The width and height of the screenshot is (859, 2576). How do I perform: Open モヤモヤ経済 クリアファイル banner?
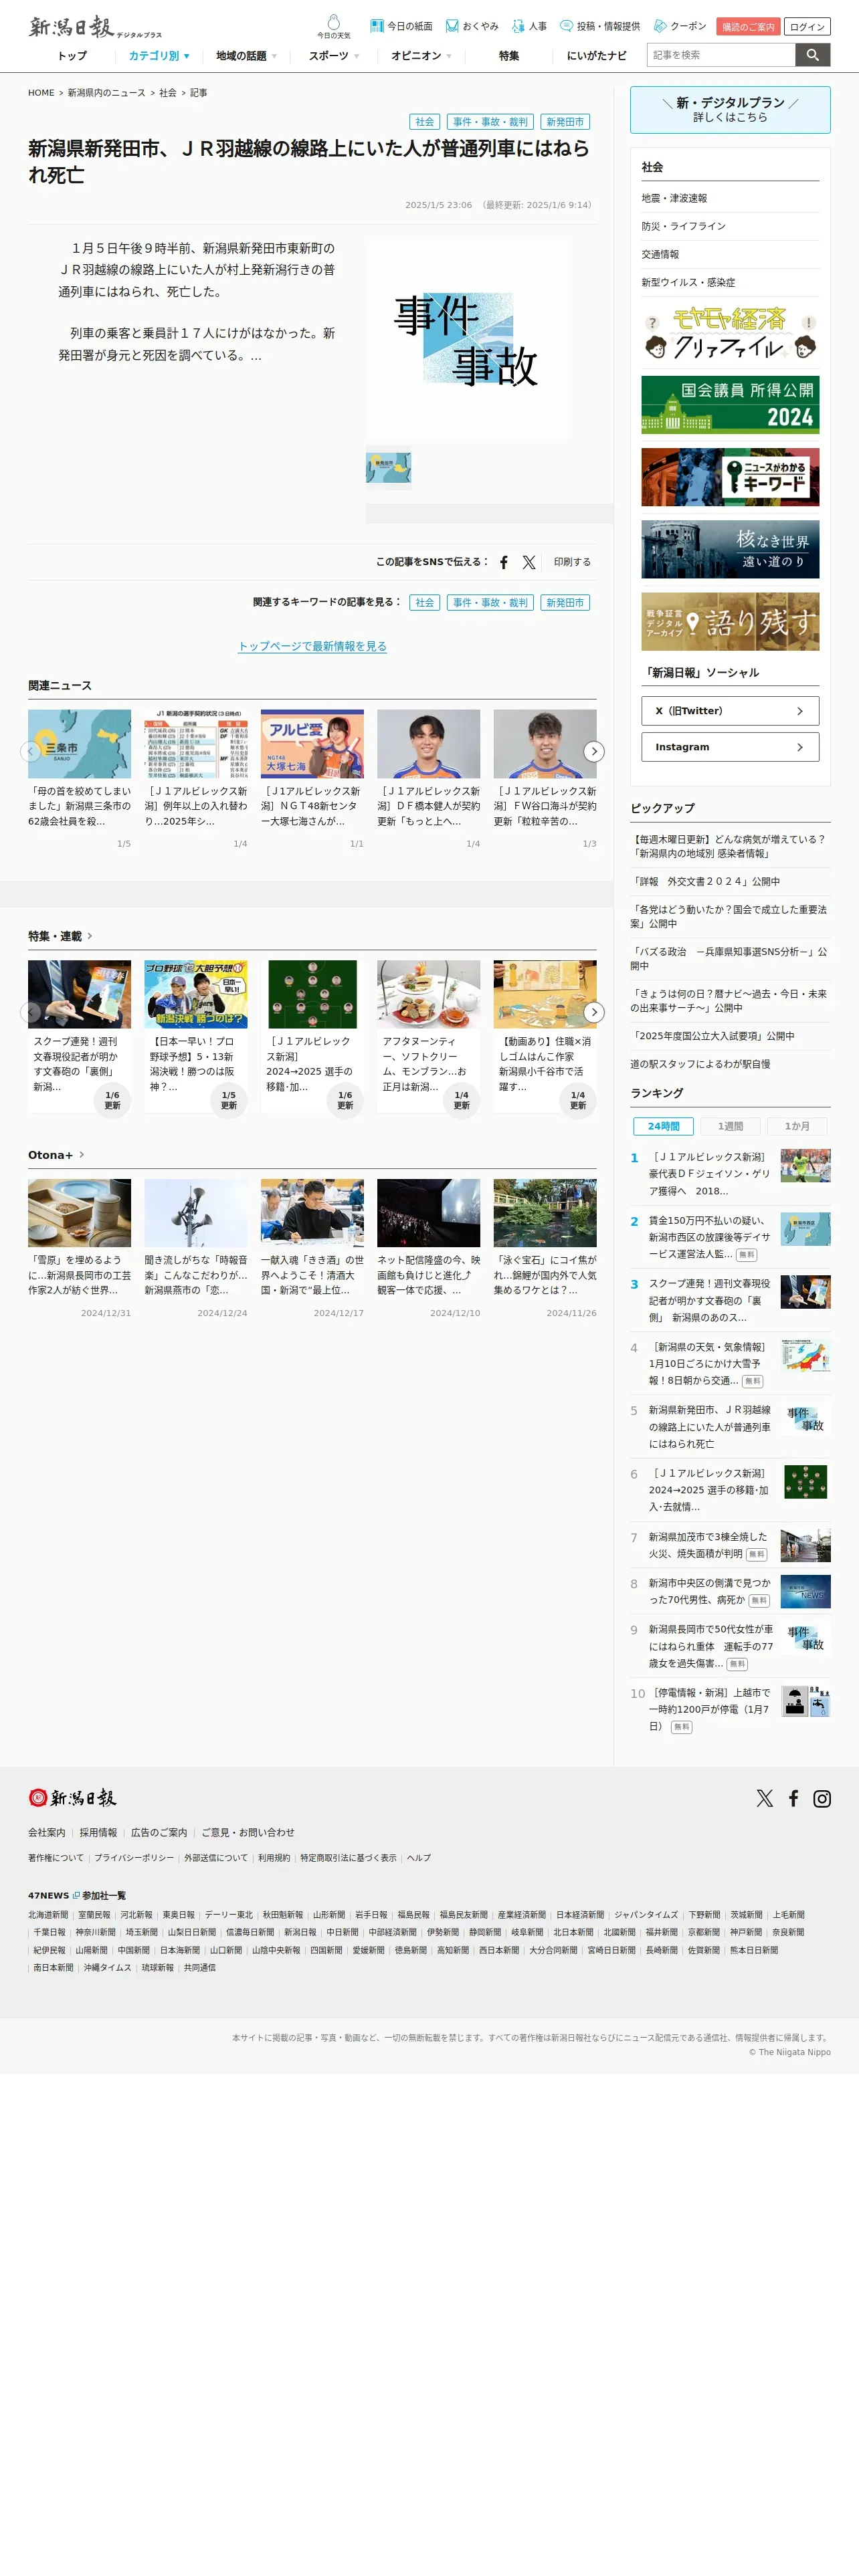click(x=730, y=334)
